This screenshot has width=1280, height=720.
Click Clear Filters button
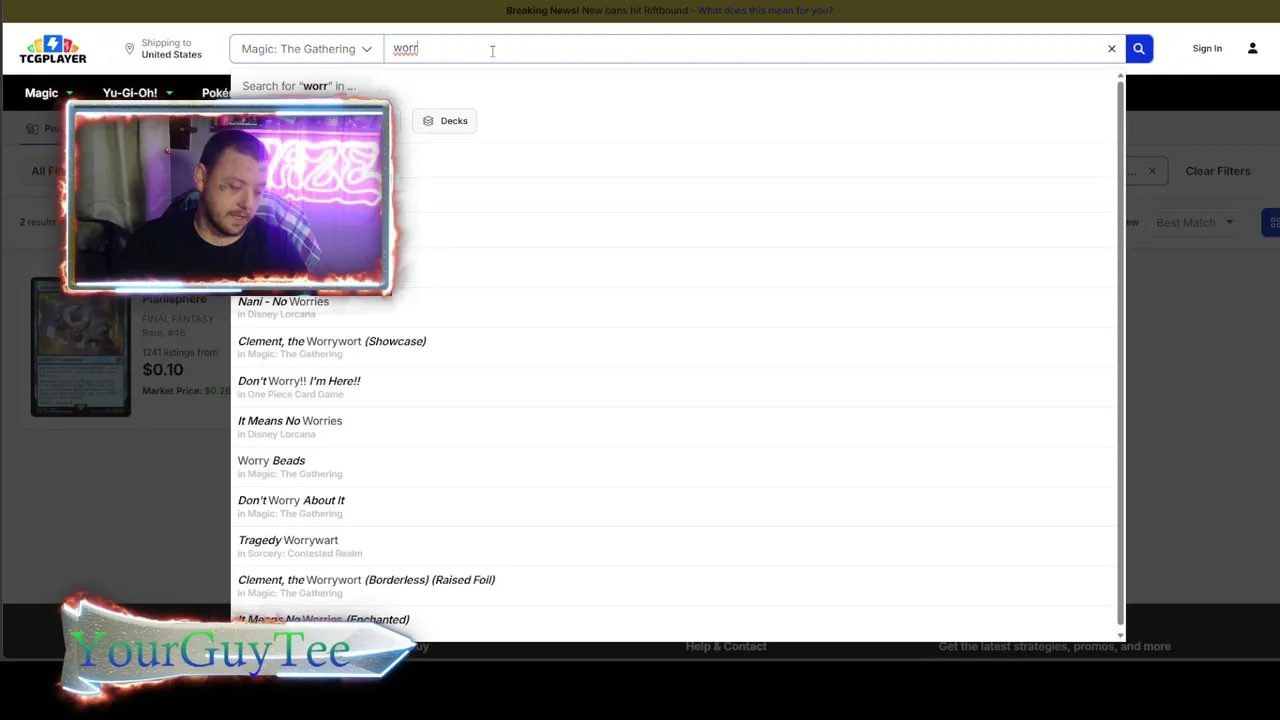(1217, 171)
